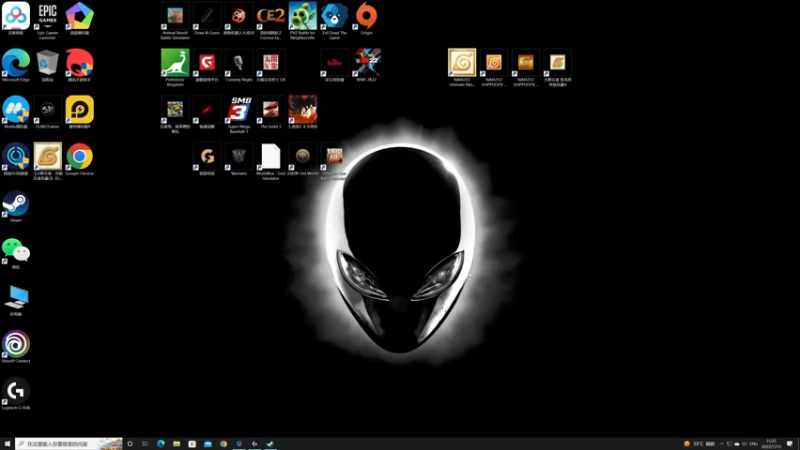Select the Microsoft Edge desktop shortcut
The height and width of the screenshot is (450, 800).
[16, 65]
